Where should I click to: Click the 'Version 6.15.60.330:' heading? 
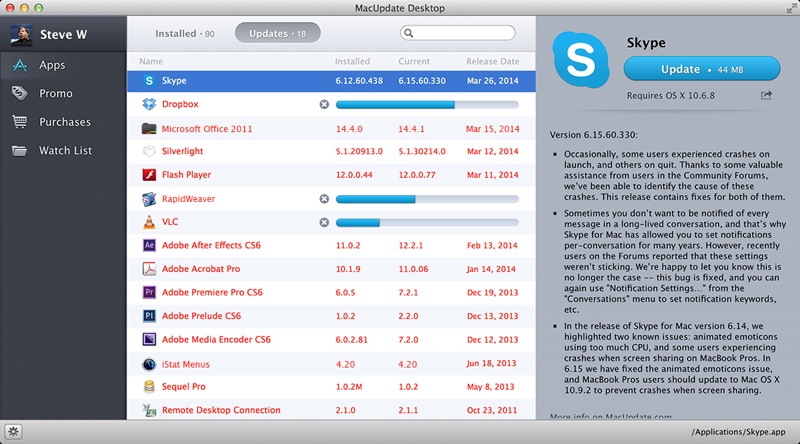tap(593, 135)
